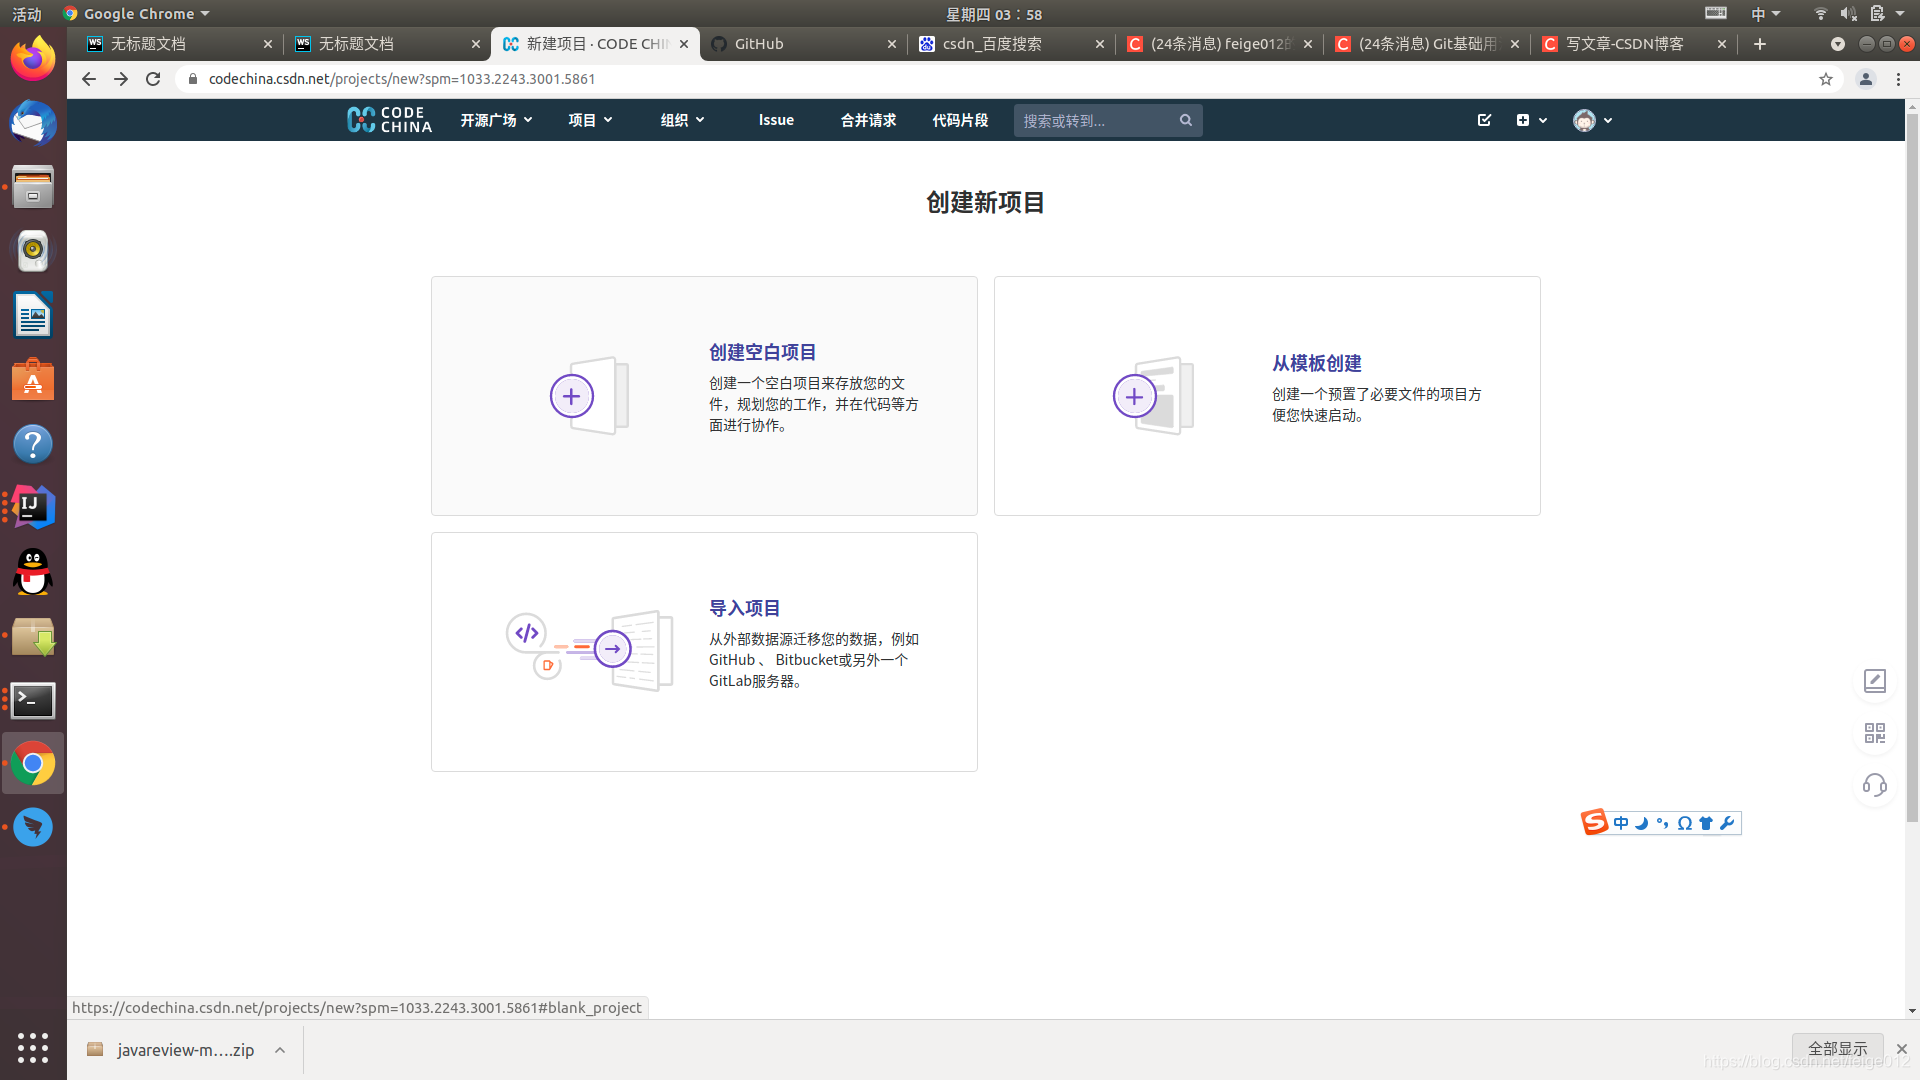Launch Firefox from the dock

pyautogui.click(x=33, y=58)
